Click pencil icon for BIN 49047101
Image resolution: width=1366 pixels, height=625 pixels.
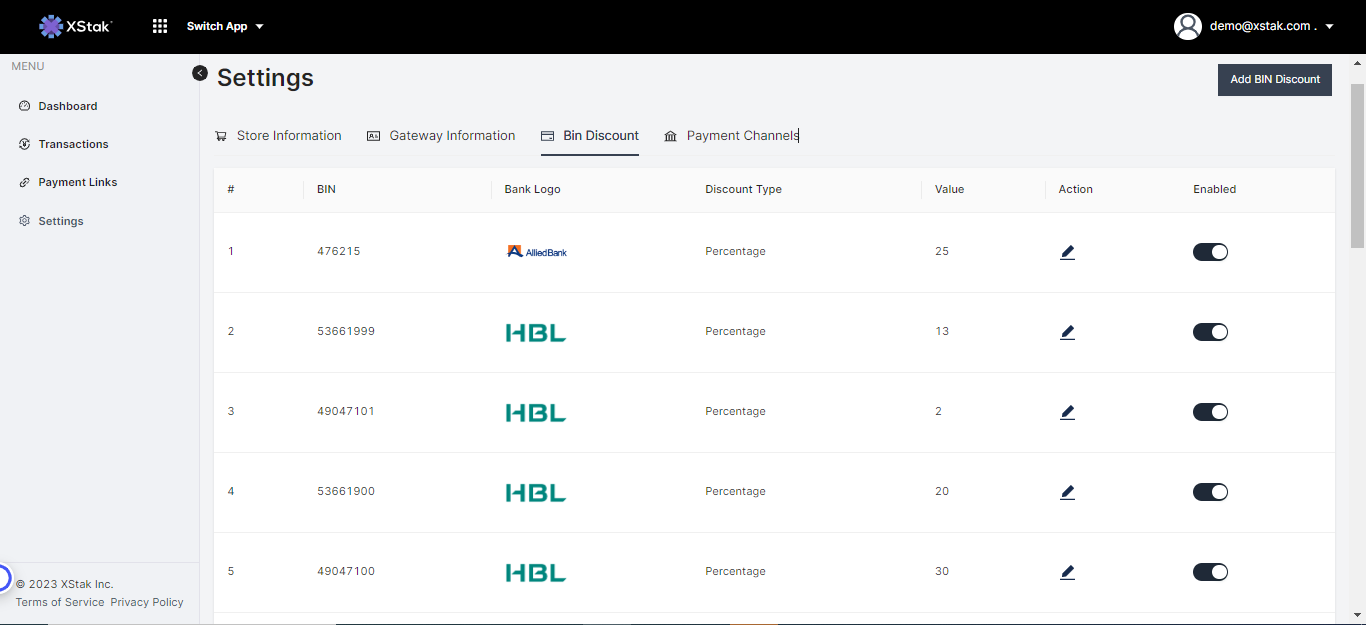(1067, 412)
